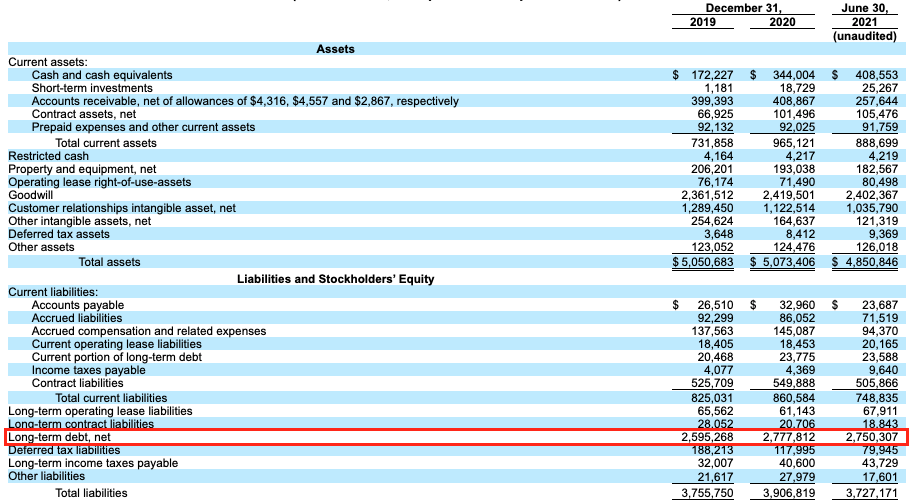This screenshot has height=501, width=911.
Task: Click the Total assets 2019 value $5,050,683
Action: tap(703, 262)
